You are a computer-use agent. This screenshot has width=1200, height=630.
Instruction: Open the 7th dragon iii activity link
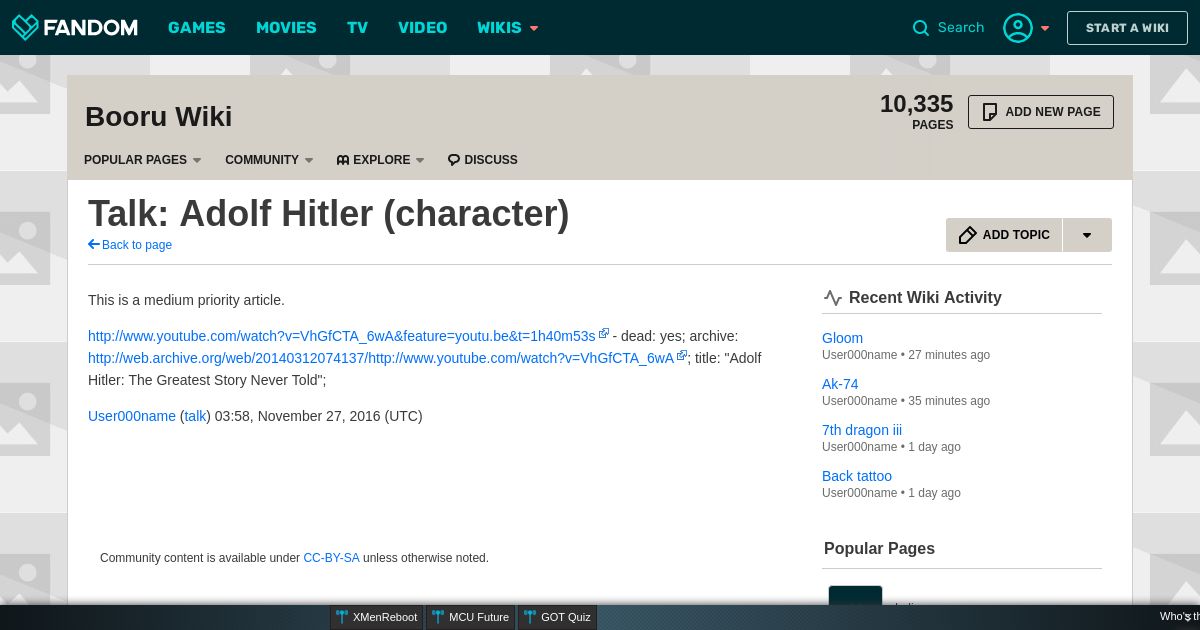point(862,430)
